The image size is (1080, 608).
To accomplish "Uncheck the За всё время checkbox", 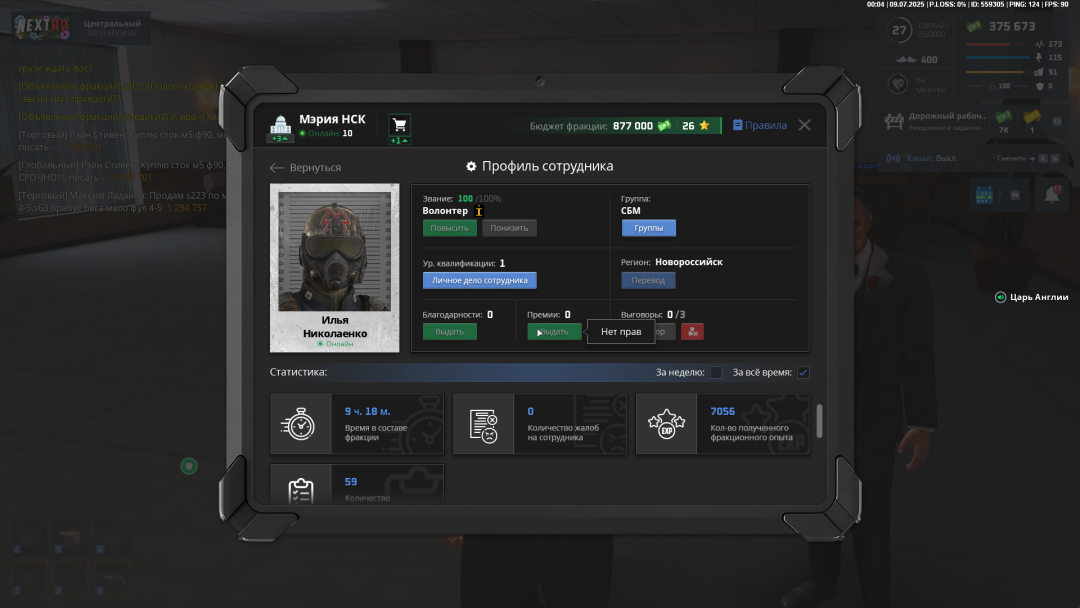I will point(803,373).
